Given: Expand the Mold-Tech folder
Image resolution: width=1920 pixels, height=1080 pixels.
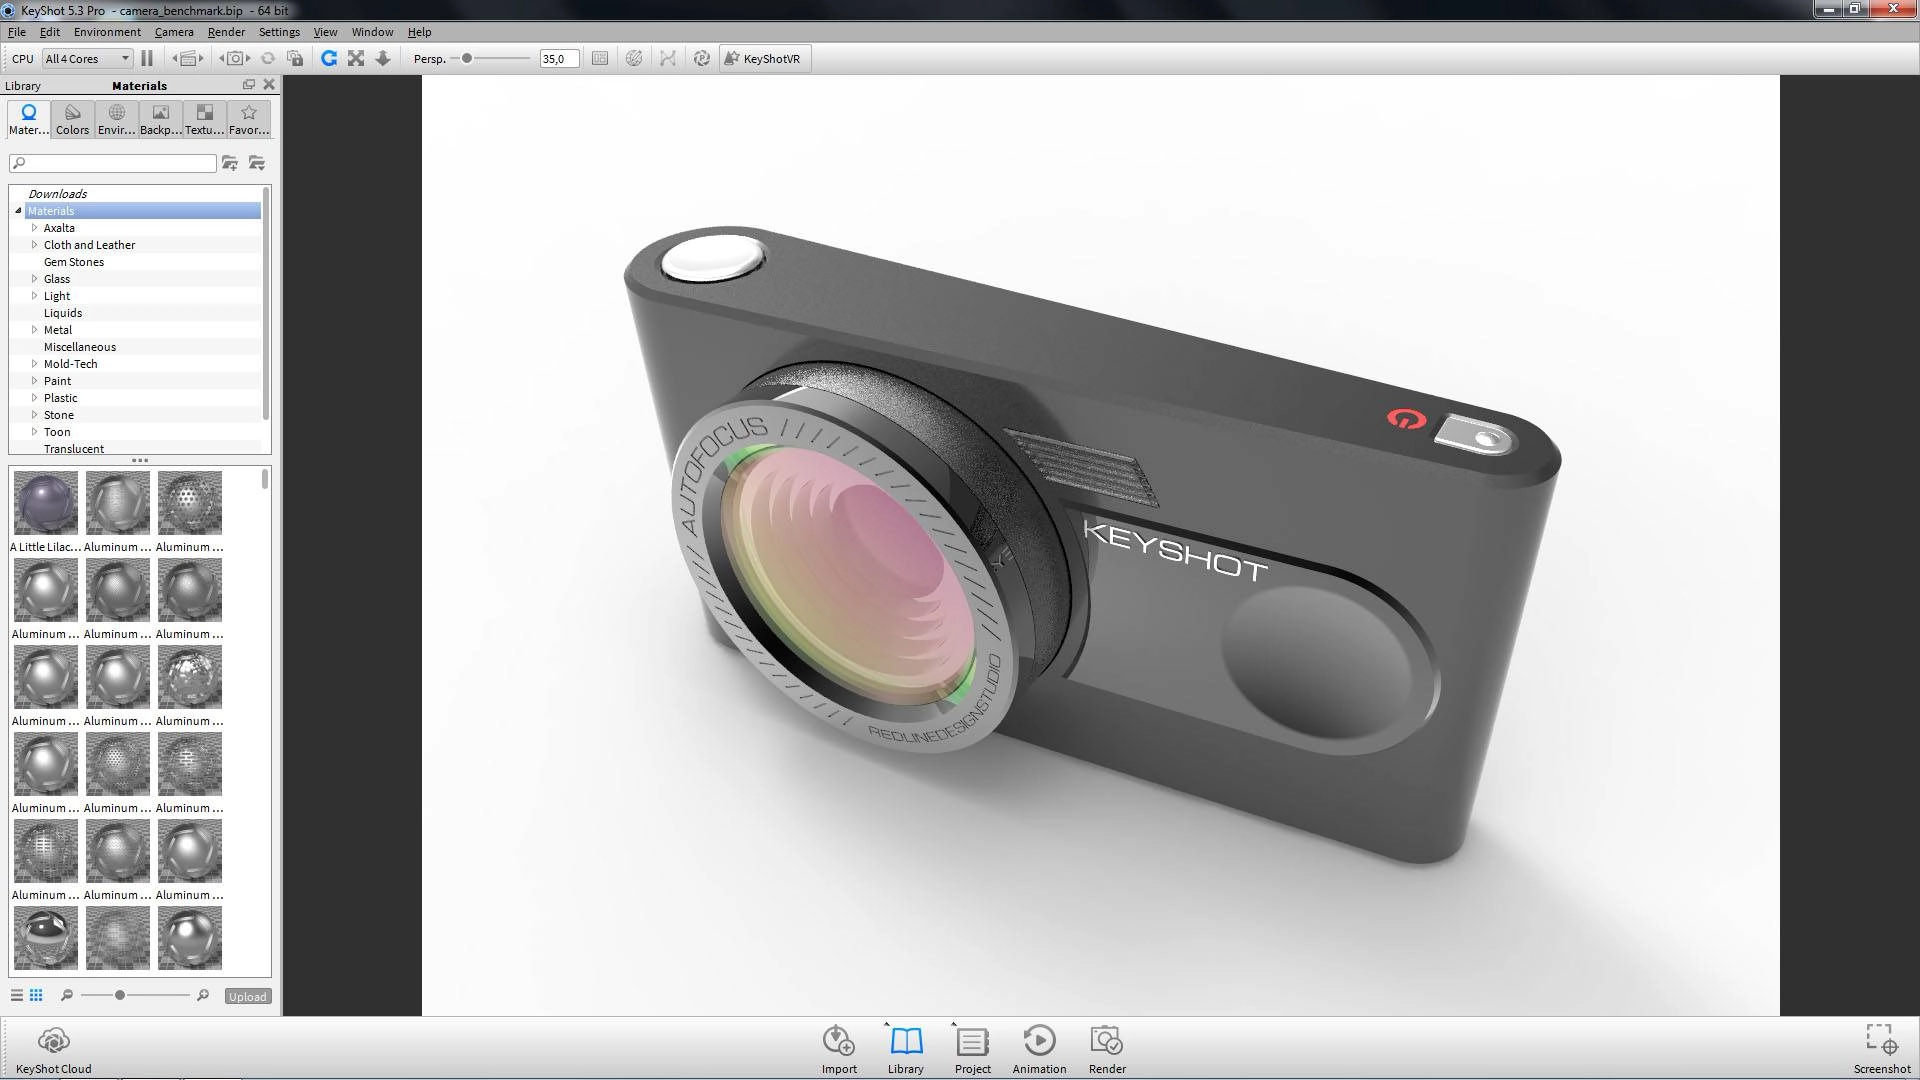Looking at the screenshot, I should [x=34, y=364].
